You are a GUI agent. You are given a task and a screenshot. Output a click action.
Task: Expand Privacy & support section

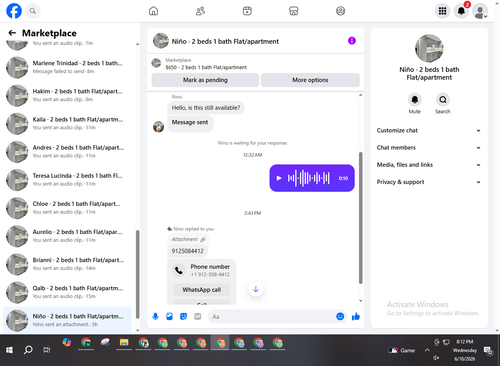pyautogui.click(x=429, y=182)
